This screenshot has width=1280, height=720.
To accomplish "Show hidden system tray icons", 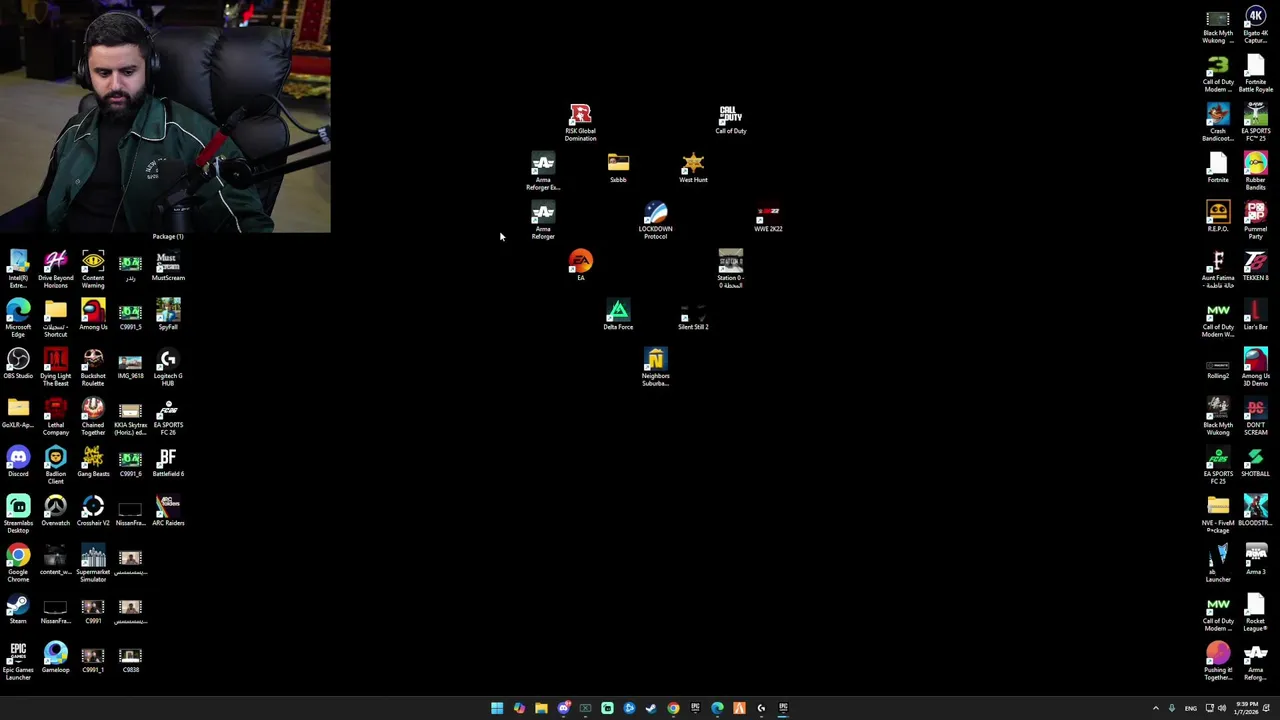I will [1156, 708].
